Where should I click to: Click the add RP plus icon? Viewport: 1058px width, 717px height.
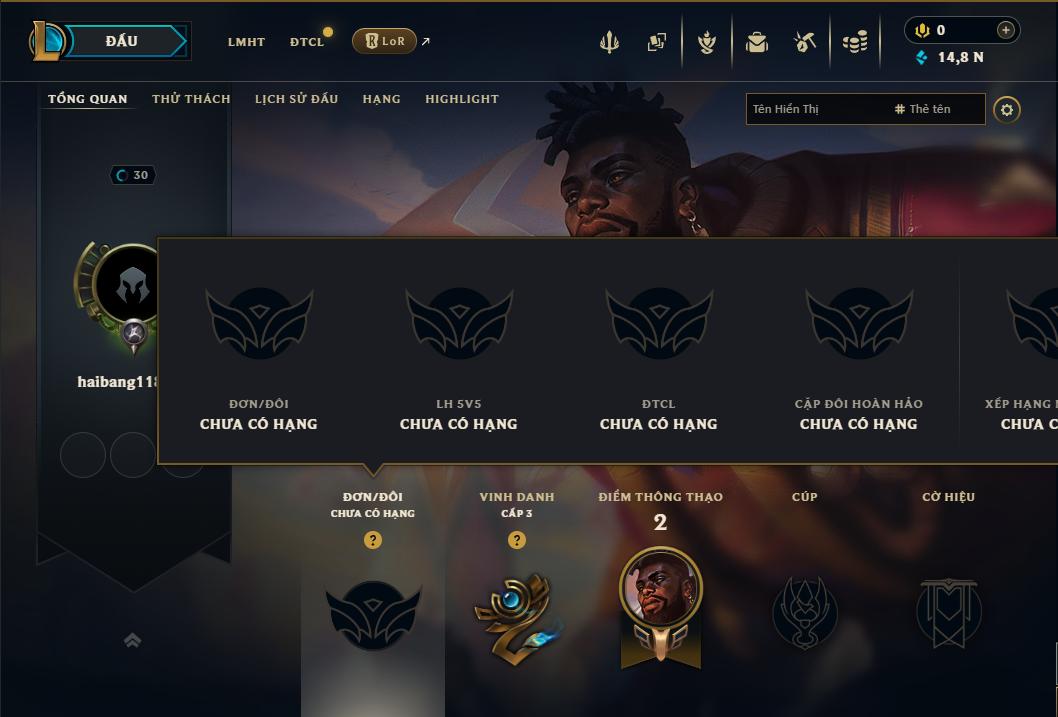[1005, 30]
